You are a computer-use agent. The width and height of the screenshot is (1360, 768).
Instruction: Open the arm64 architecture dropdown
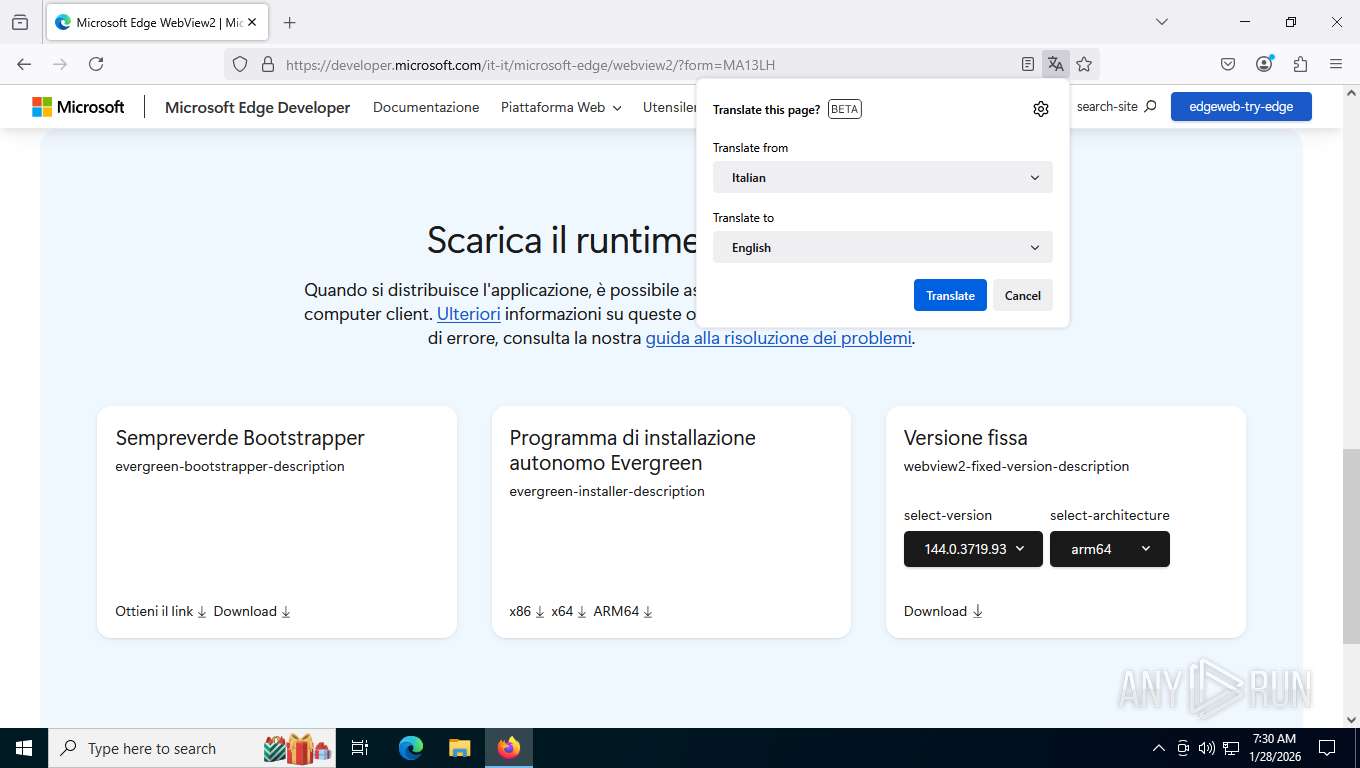coord(1110,549)
